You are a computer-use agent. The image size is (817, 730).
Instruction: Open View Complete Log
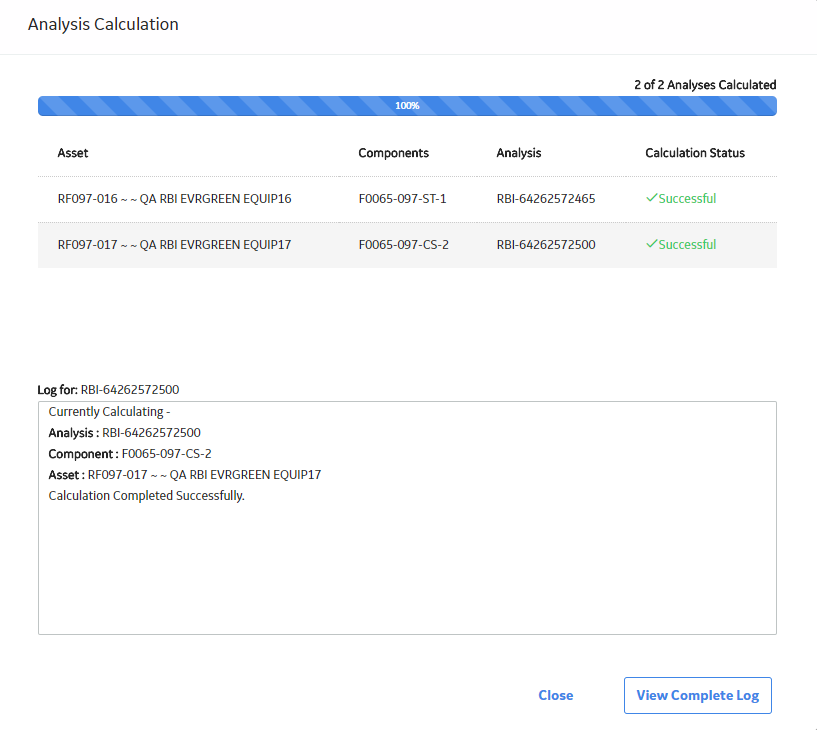tap(698, 695)
